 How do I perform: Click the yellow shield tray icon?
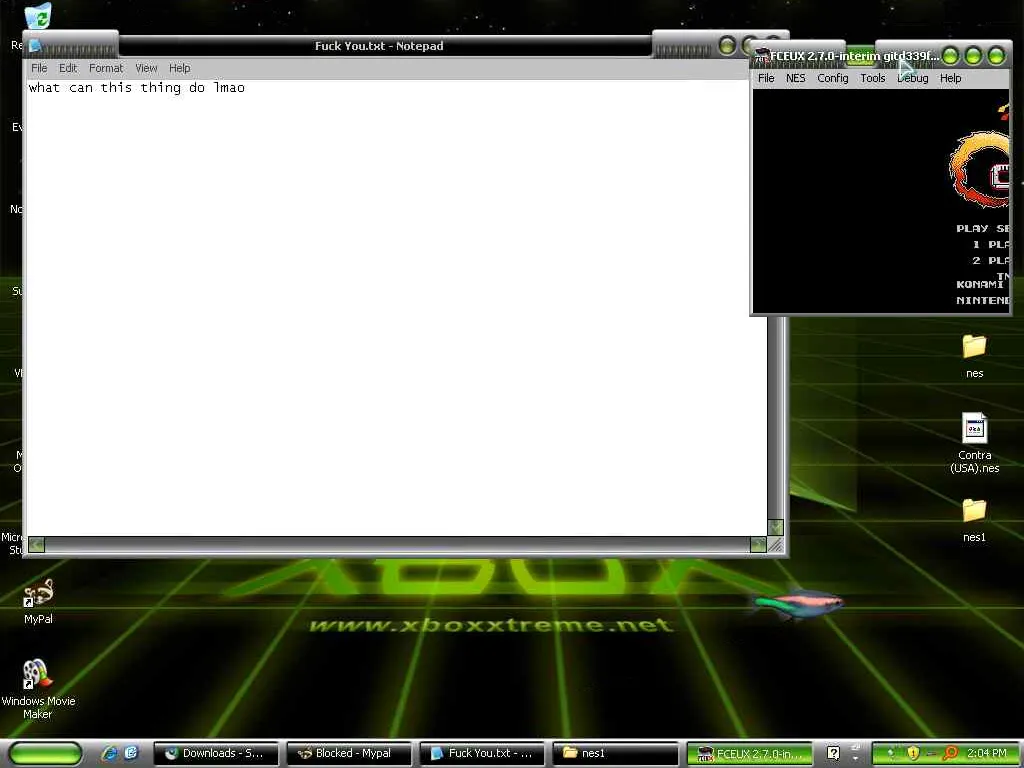pos(913,753)
